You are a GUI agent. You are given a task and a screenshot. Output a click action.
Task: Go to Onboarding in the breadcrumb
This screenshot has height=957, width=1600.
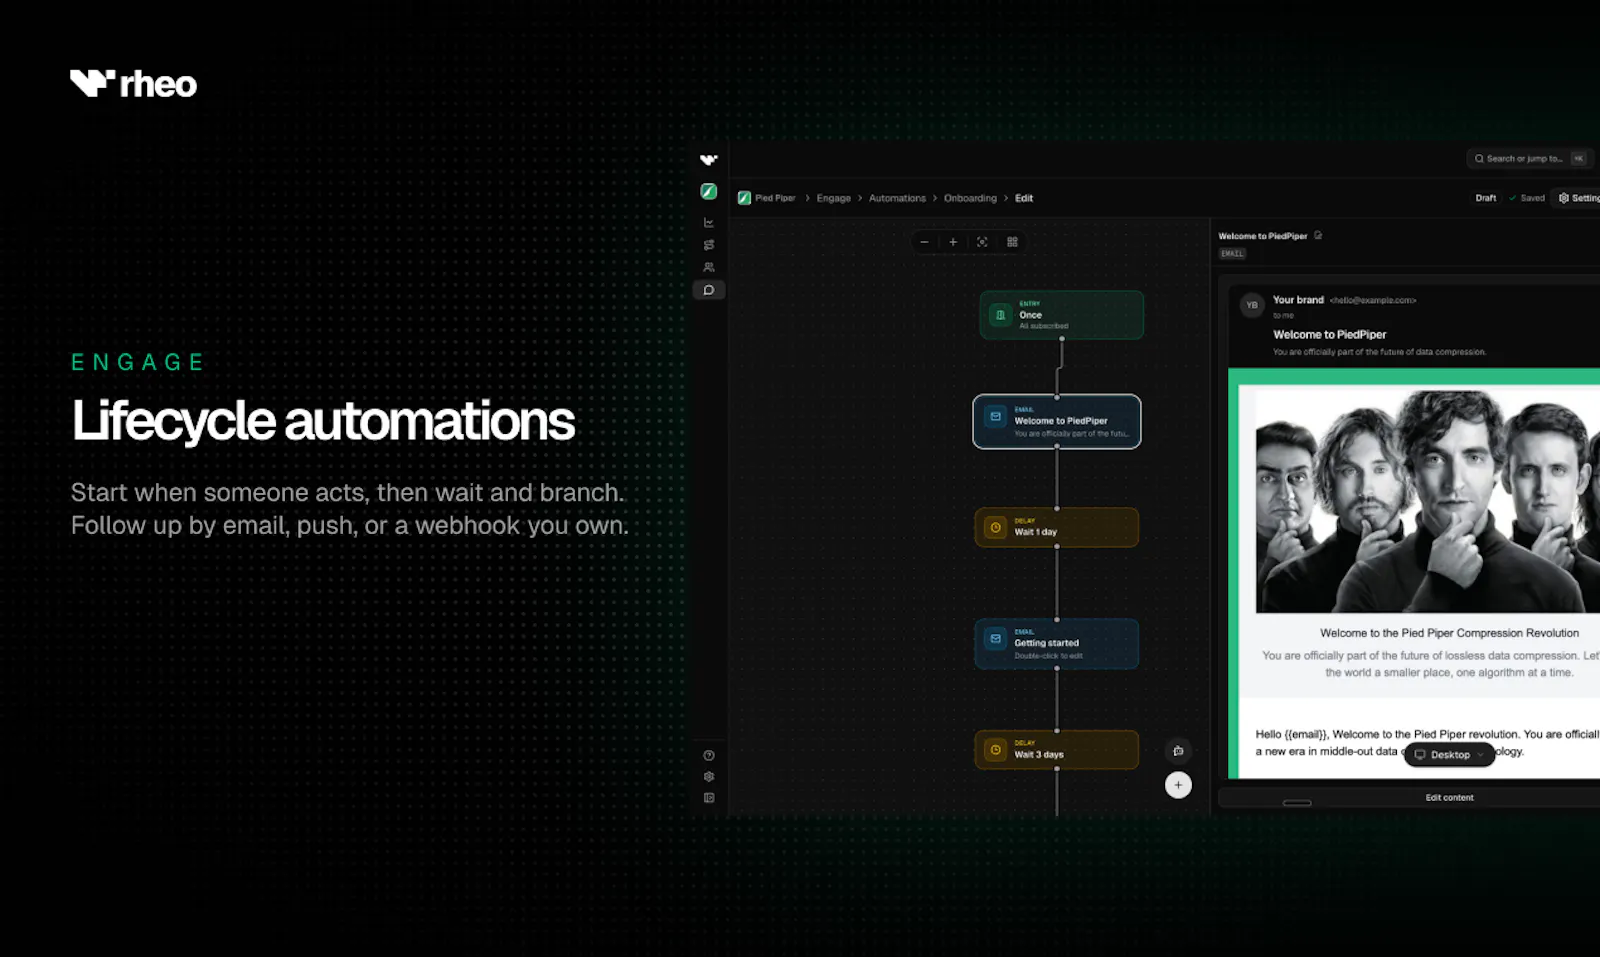point(970,198)
